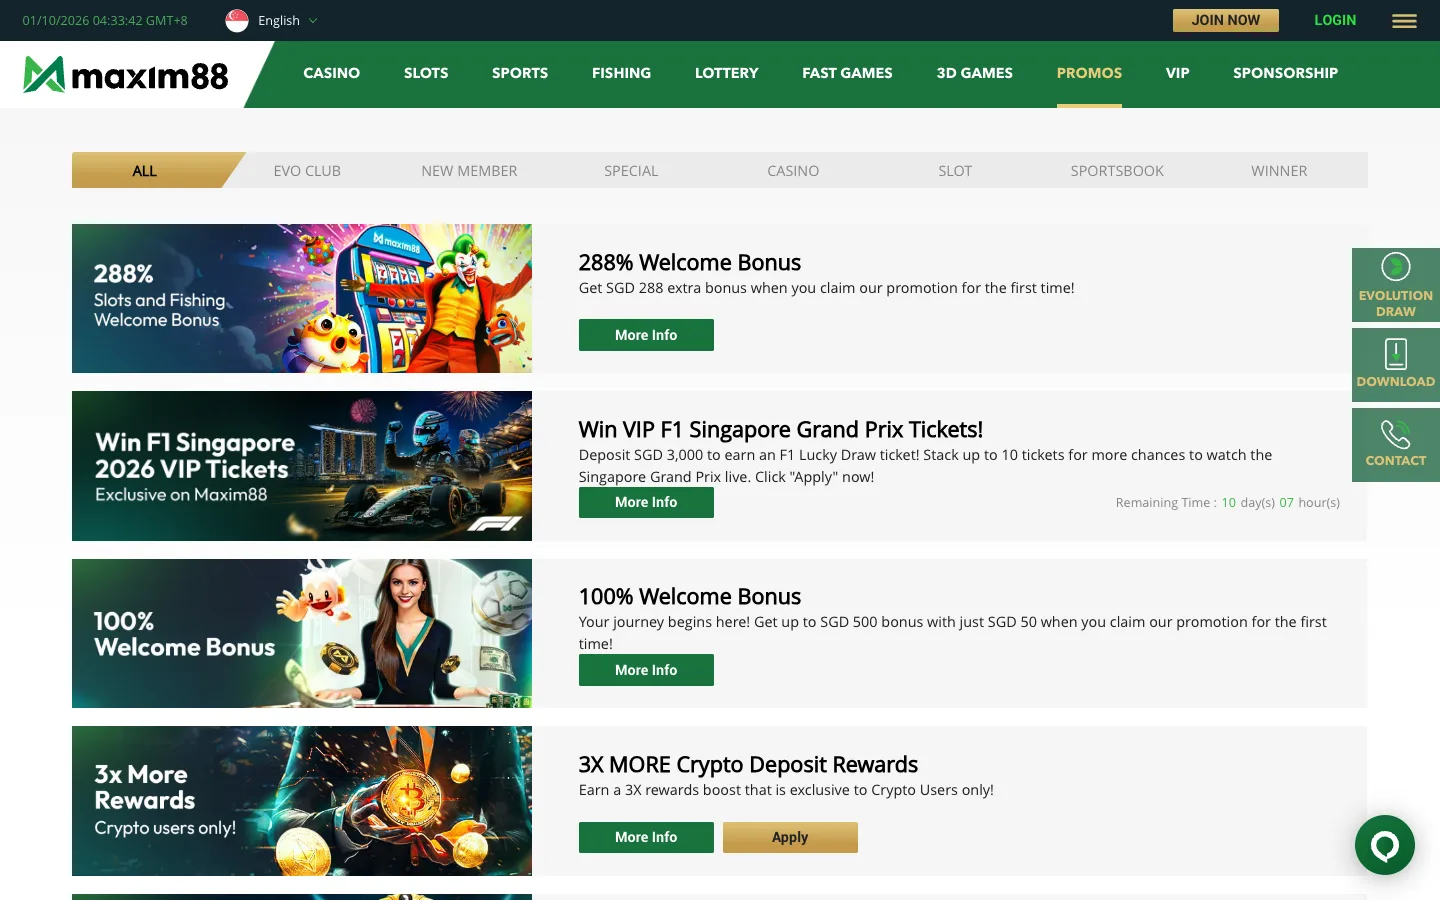Click the JOIN NOW button
This screenshot has width=1440, height=900.
[1226, 20]
